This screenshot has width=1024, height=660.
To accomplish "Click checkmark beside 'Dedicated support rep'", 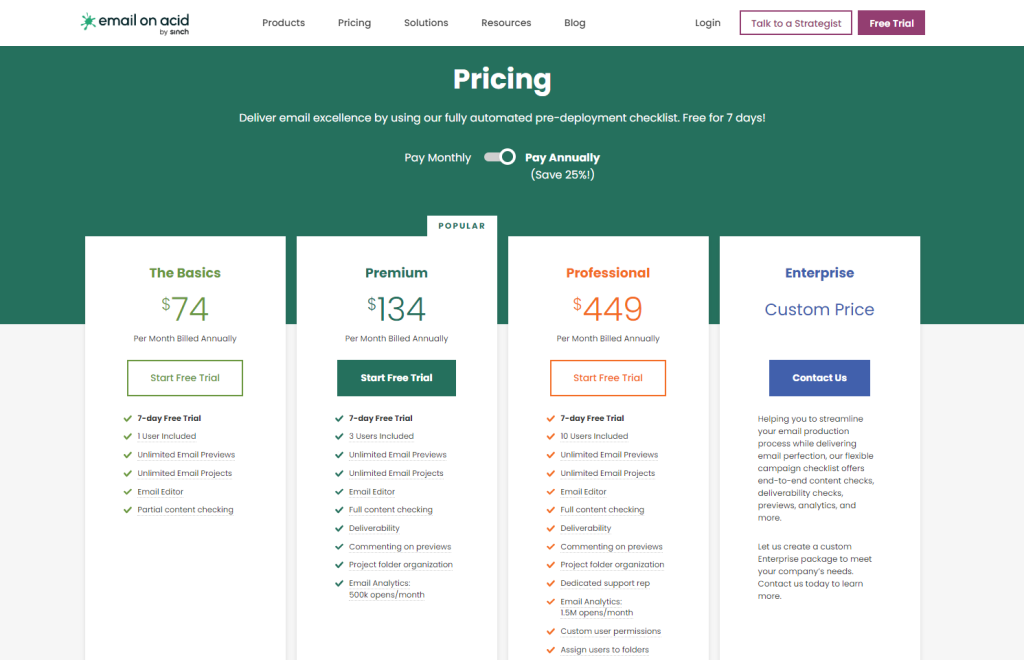I will [551, 584].
